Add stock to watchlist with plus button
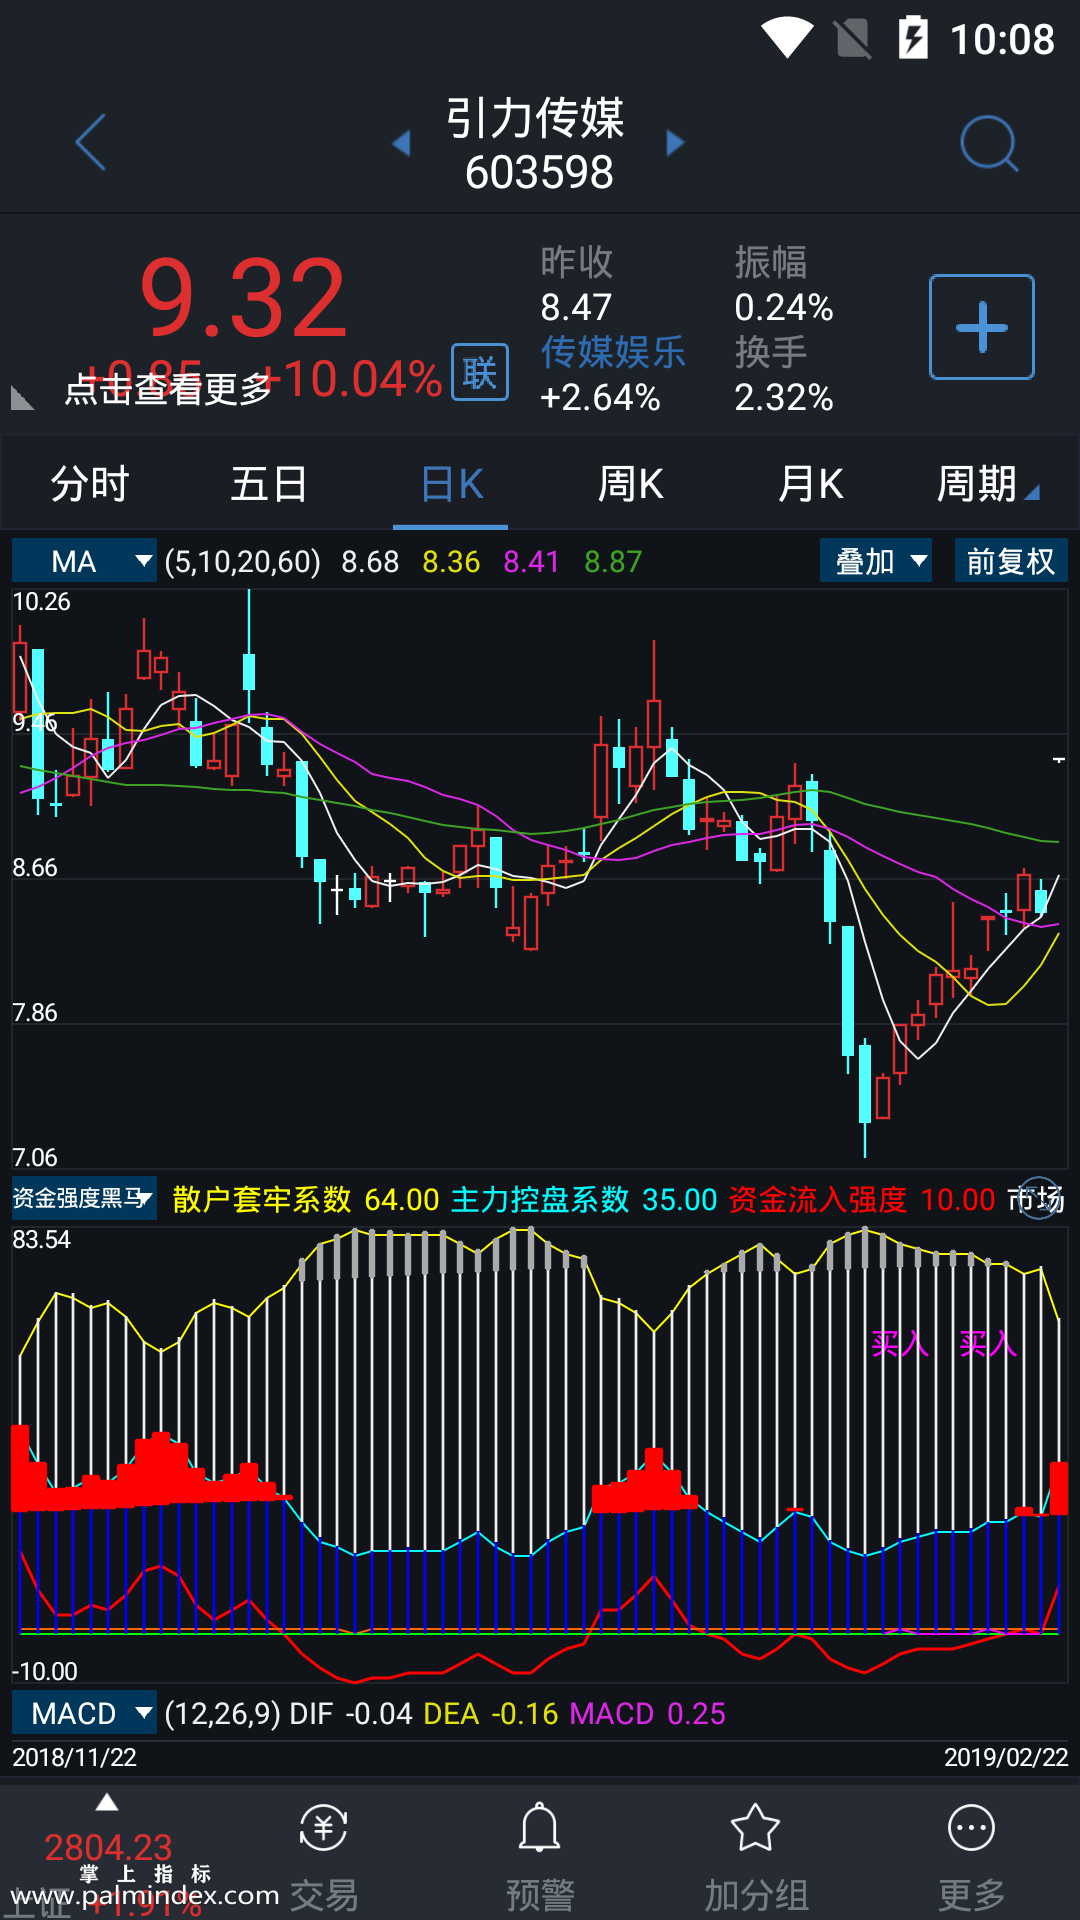 tap(982, 327)
